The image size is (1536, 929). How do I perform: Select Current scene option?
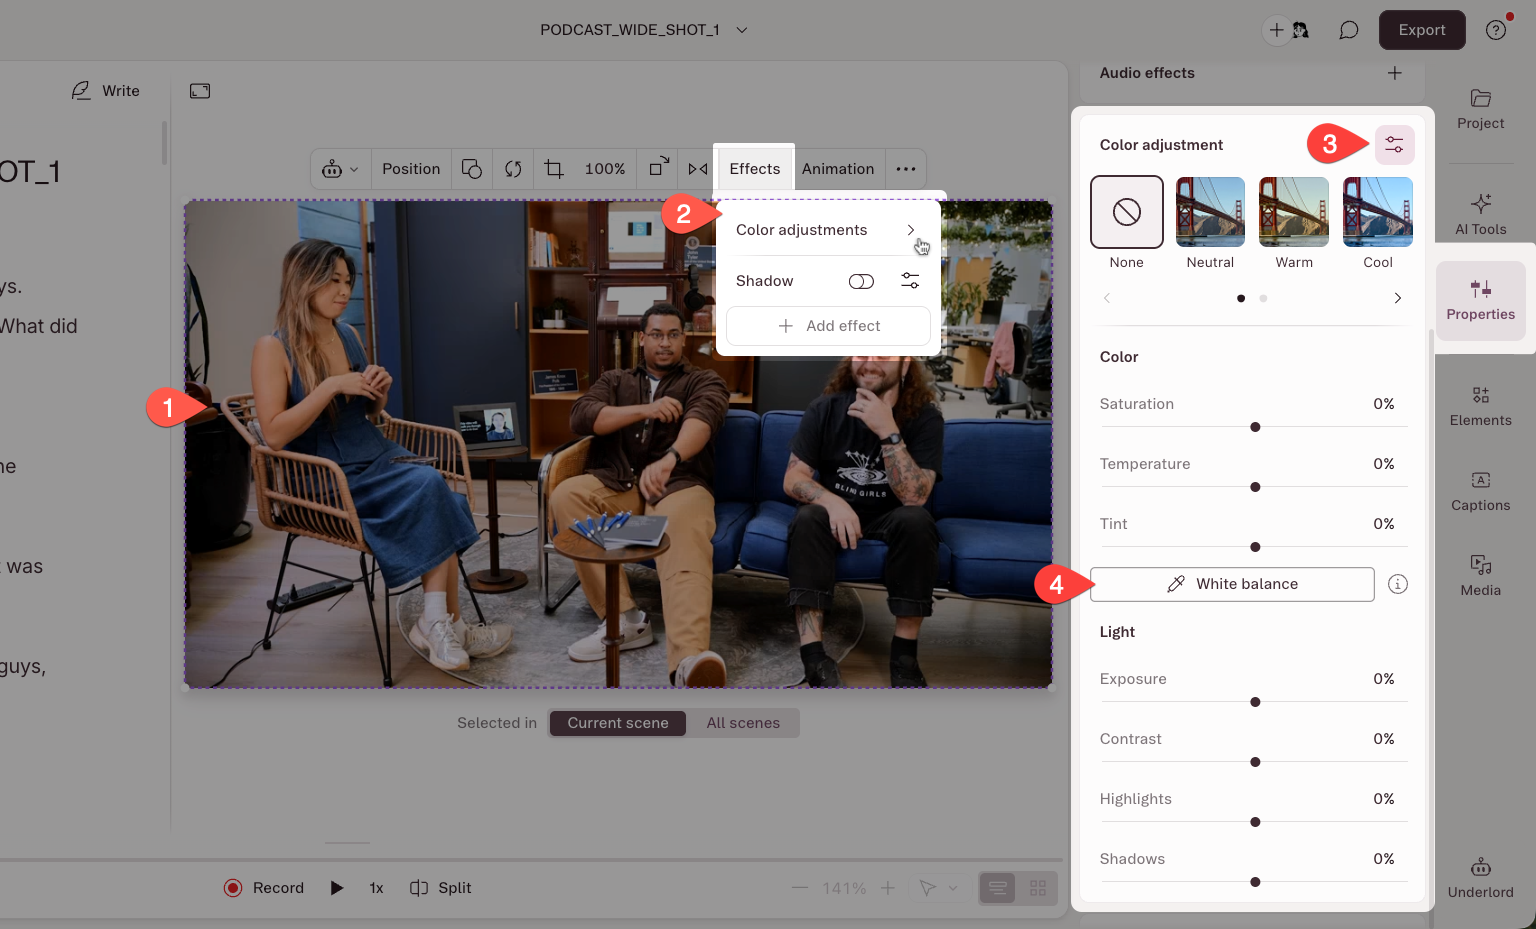click(x=617, y=723)
